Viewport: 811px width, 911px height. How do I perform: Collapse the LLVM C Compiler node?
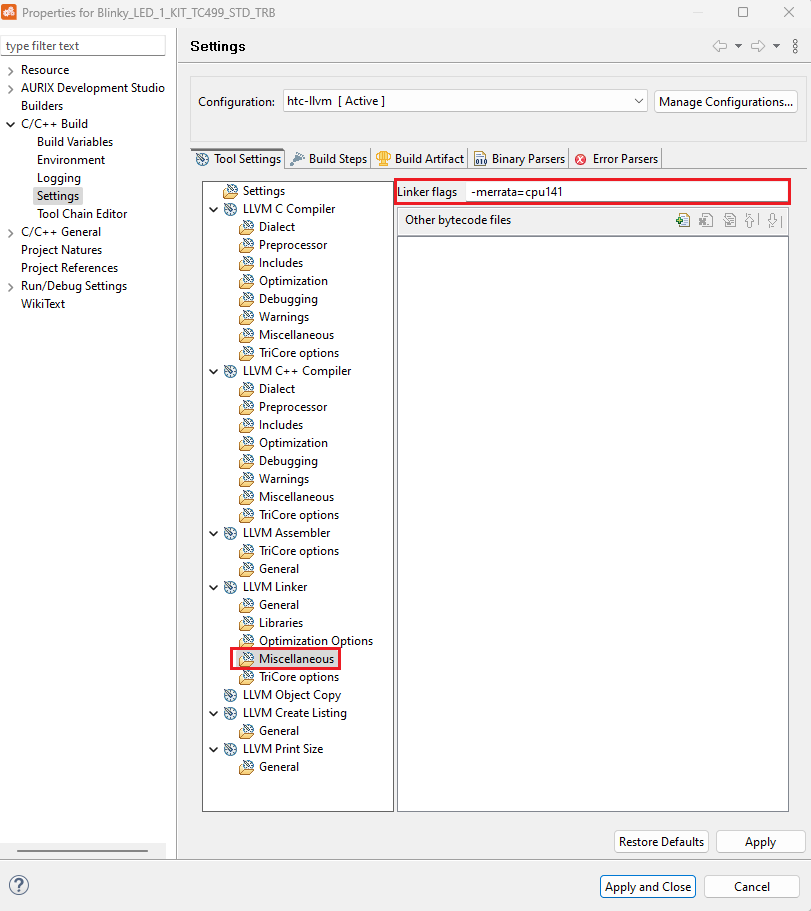click(x=214, y=209)
